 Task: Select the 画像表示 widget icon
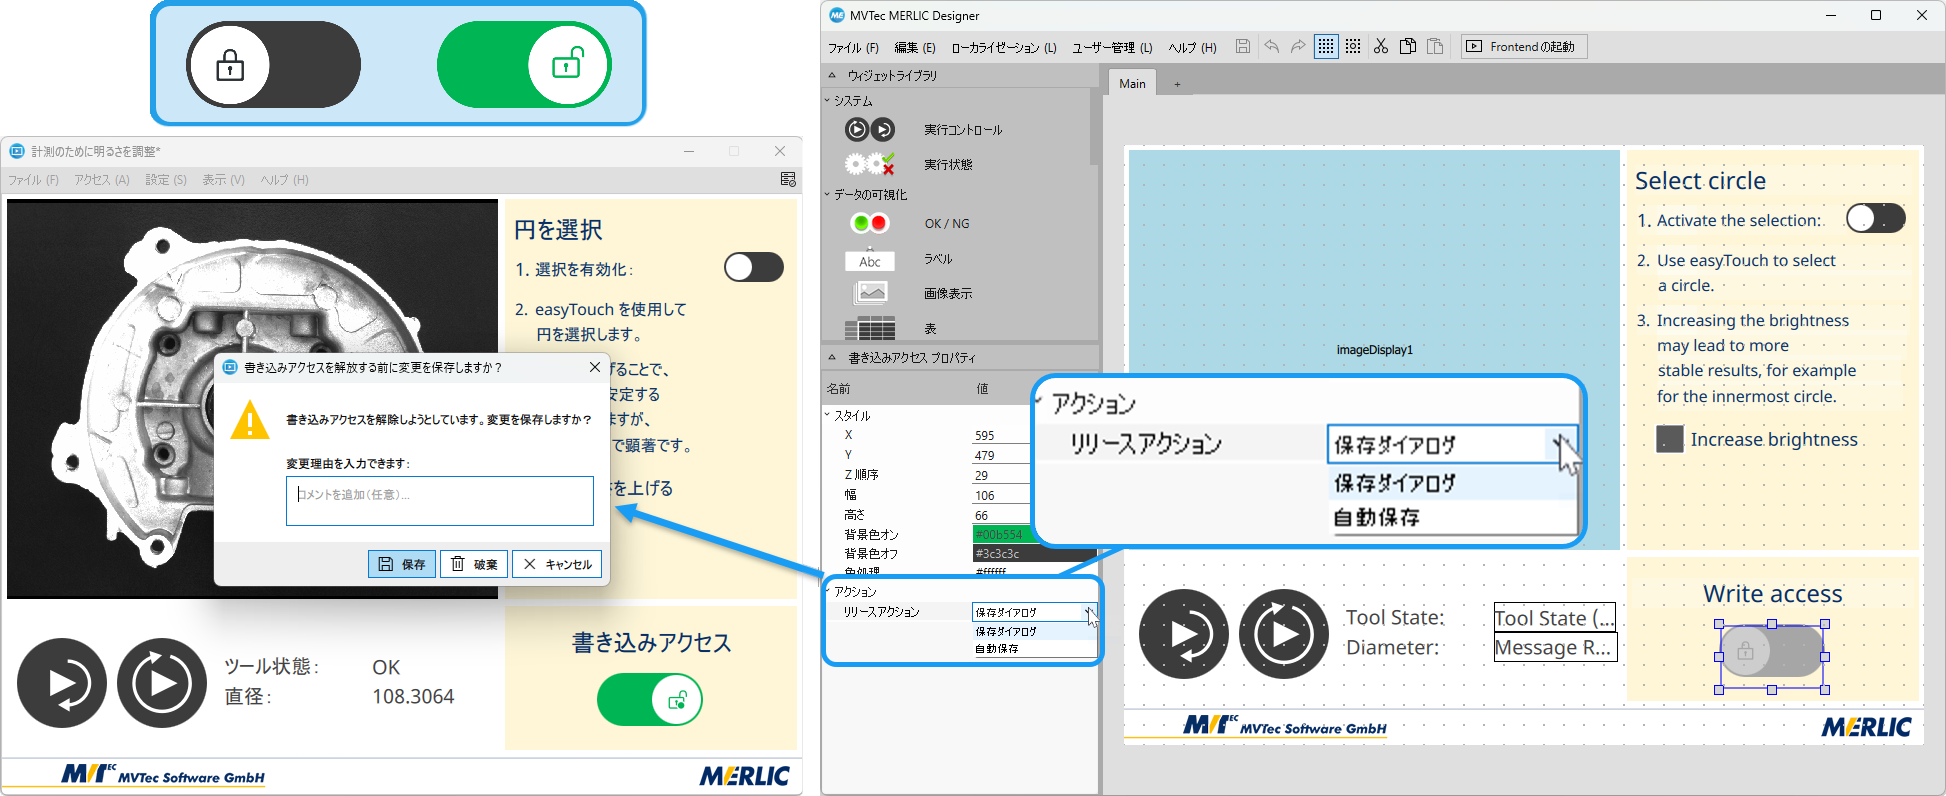coord(871,293)
